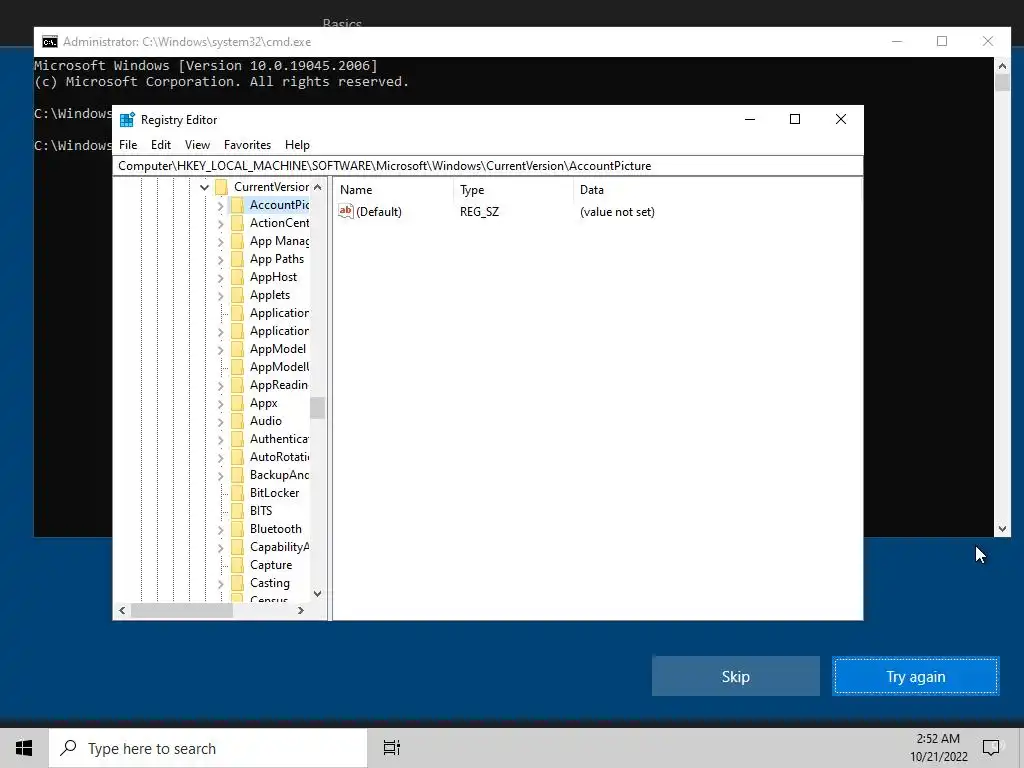Screen dimensions: 1024x768
Task: Click the registry address bar path
Action: 487,166
